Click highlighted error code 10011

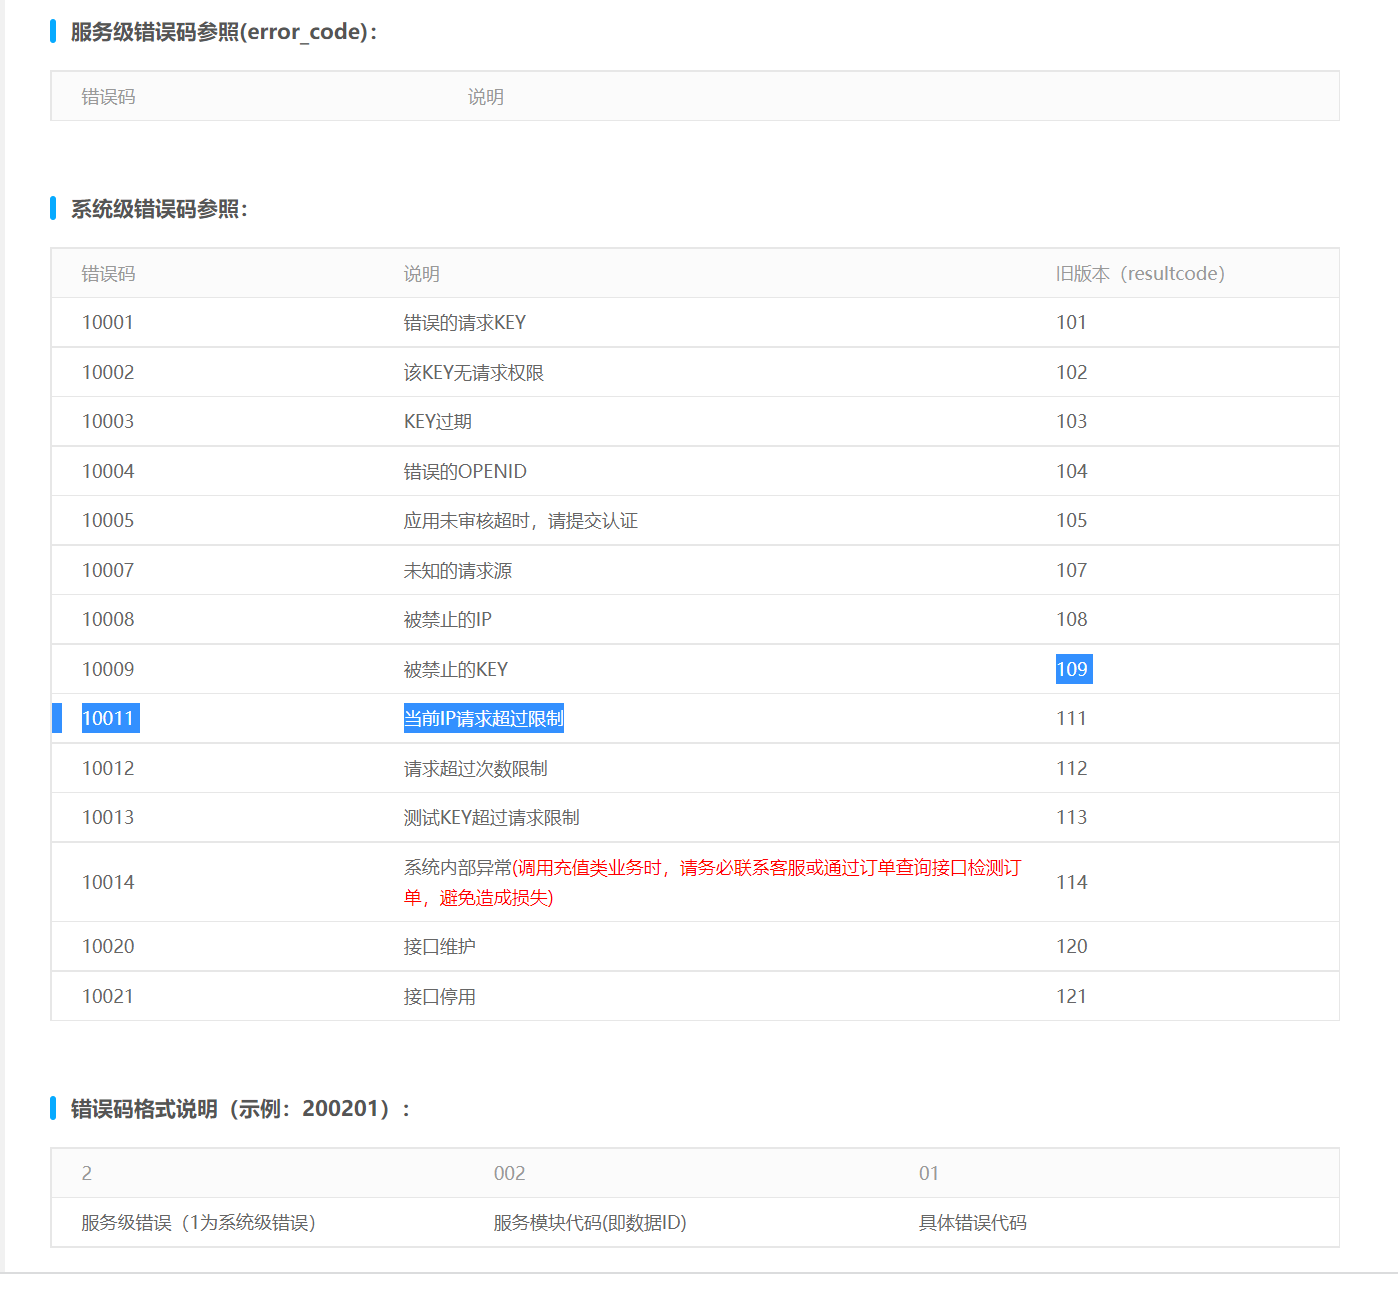click(110, 718)
